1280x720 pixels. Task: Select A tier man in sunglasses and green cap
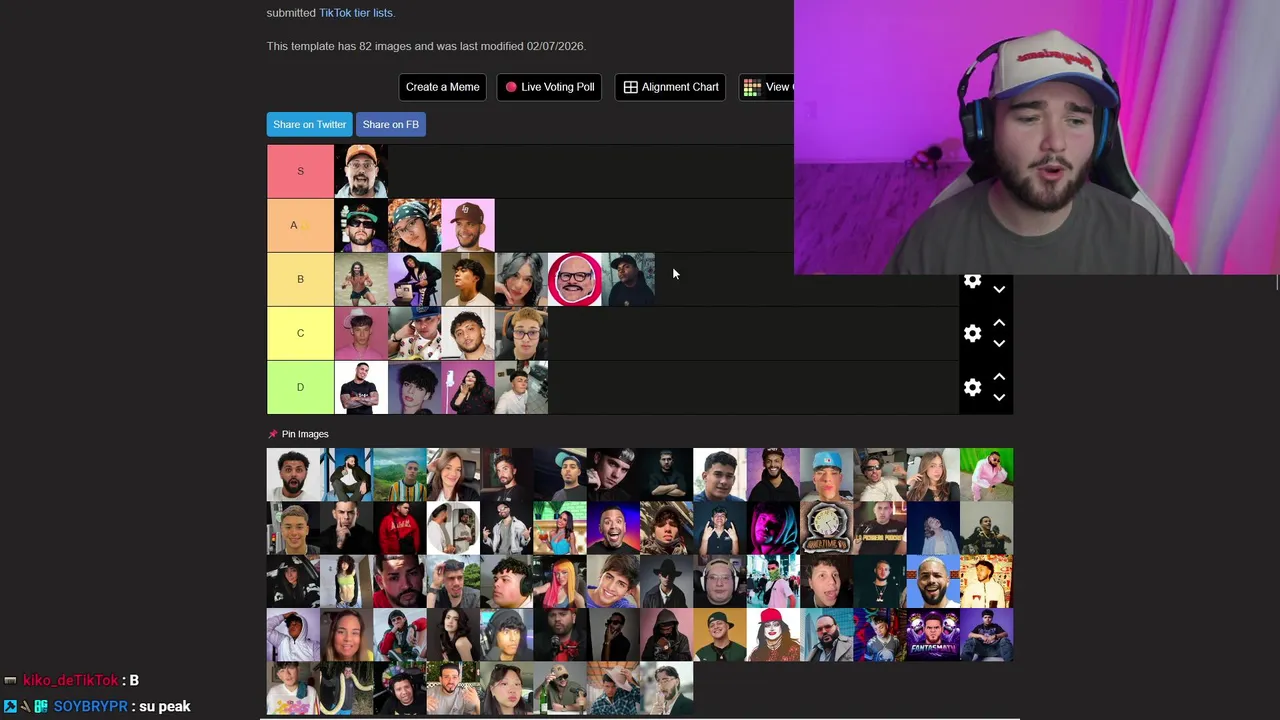click(361, 225)
